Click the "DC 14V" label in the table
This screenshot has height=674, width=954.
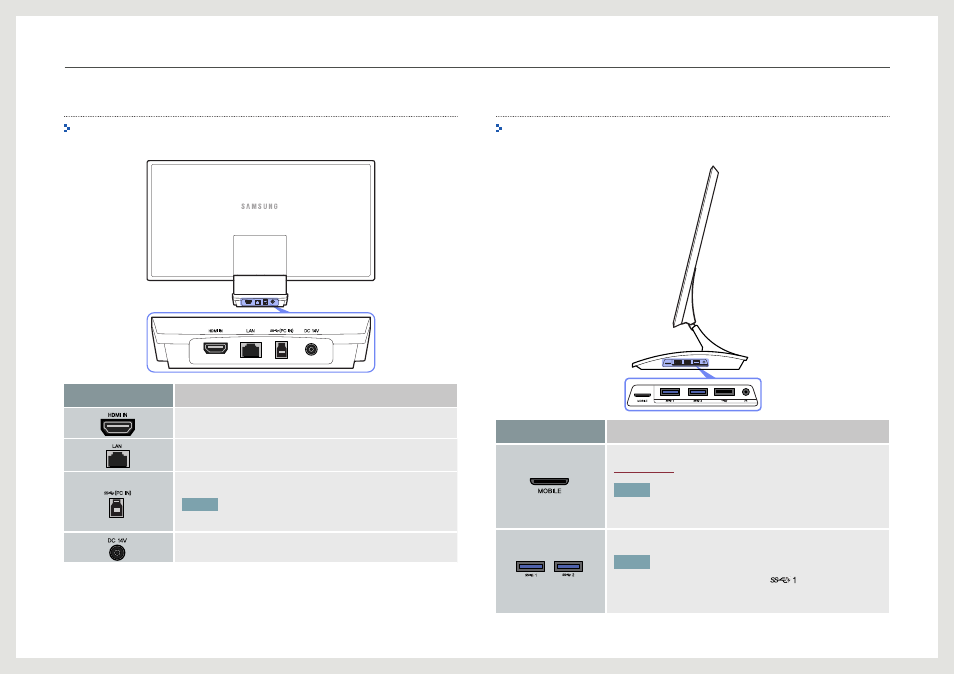pos(117,540)
